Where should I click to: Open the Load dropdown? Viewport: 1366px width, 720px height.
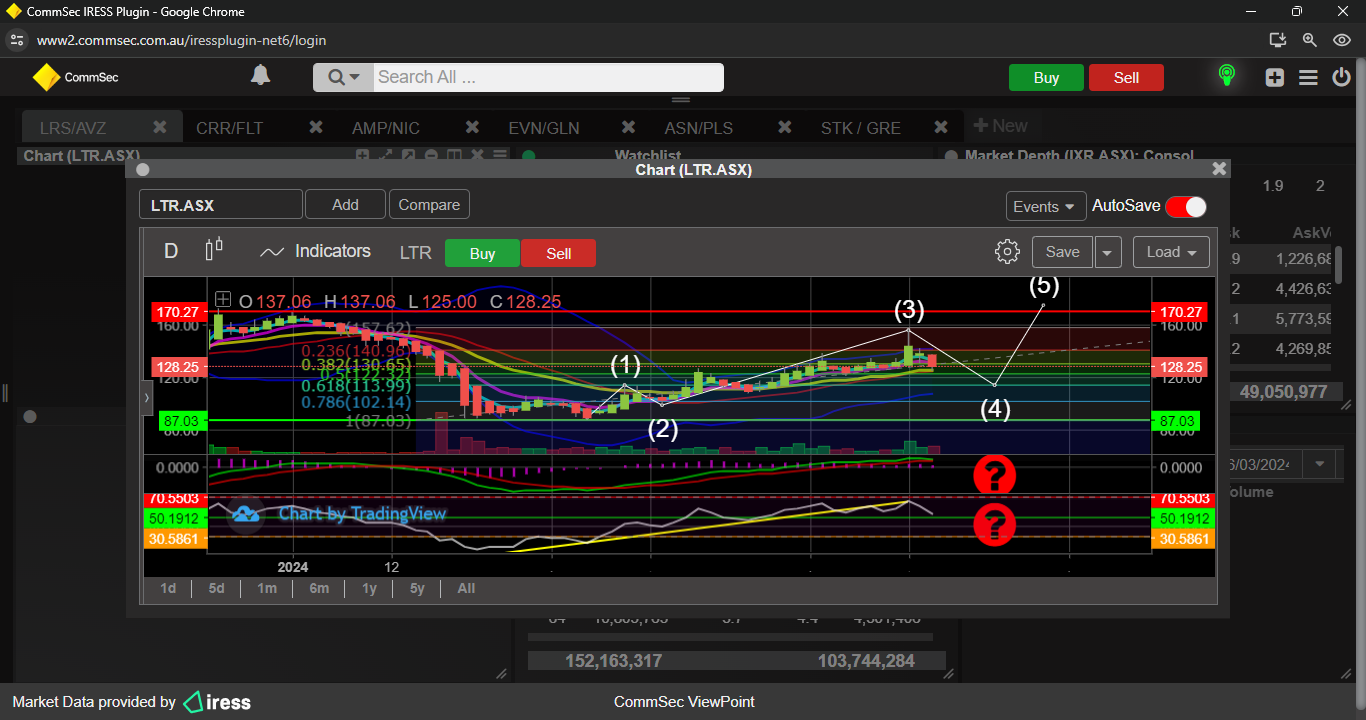(1171, 252)
